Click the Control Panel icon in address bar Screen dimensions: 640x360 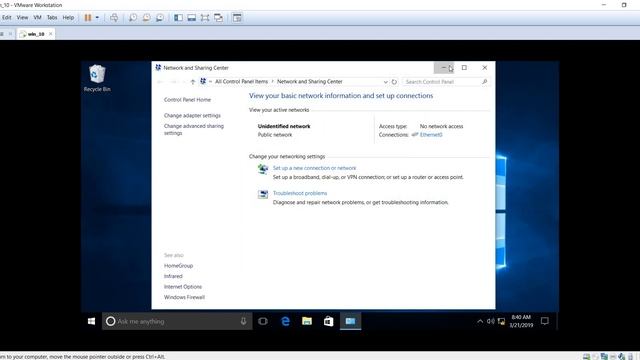(203, 82)
